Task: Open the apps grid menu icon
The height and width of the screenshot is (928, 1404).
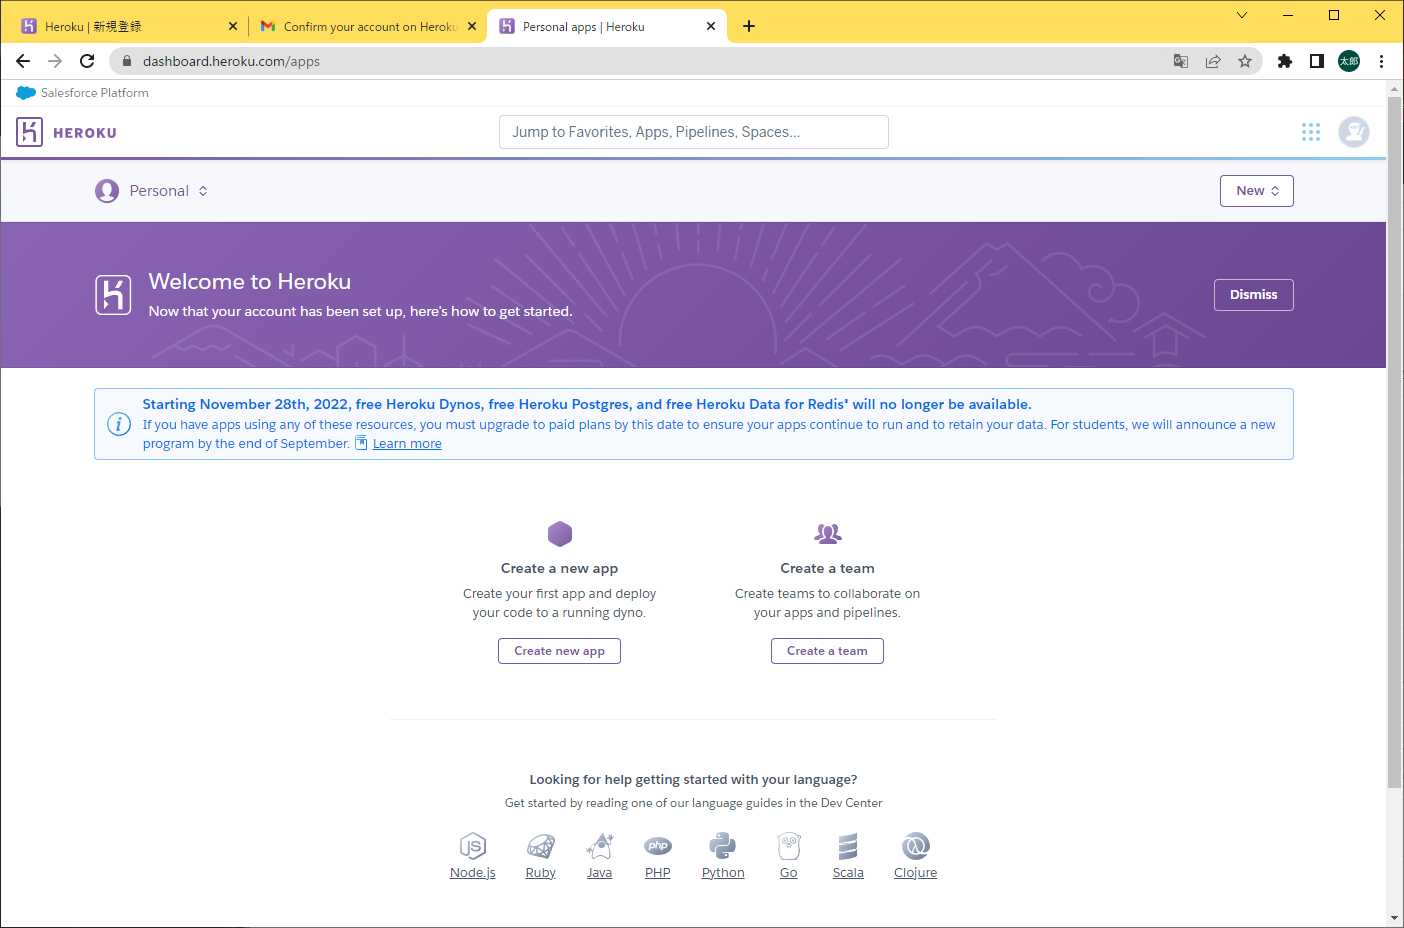Action: (1311, 132)
